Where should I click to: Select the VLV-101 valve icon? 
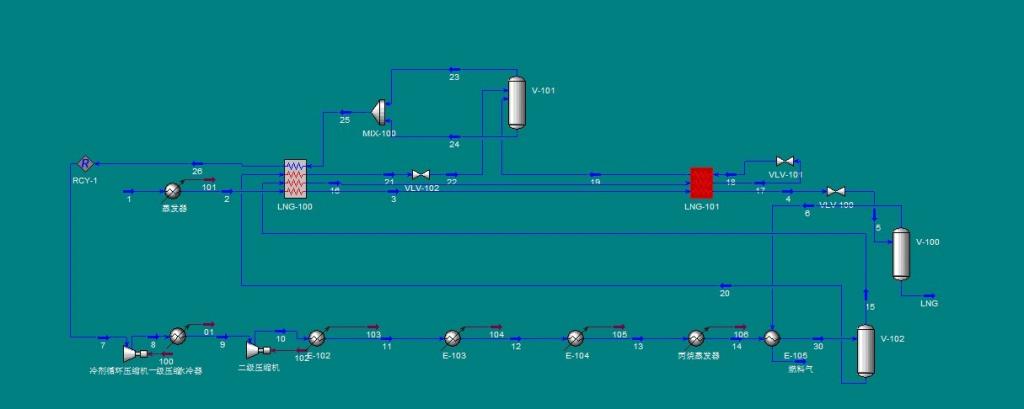click(x=784, y=161)
